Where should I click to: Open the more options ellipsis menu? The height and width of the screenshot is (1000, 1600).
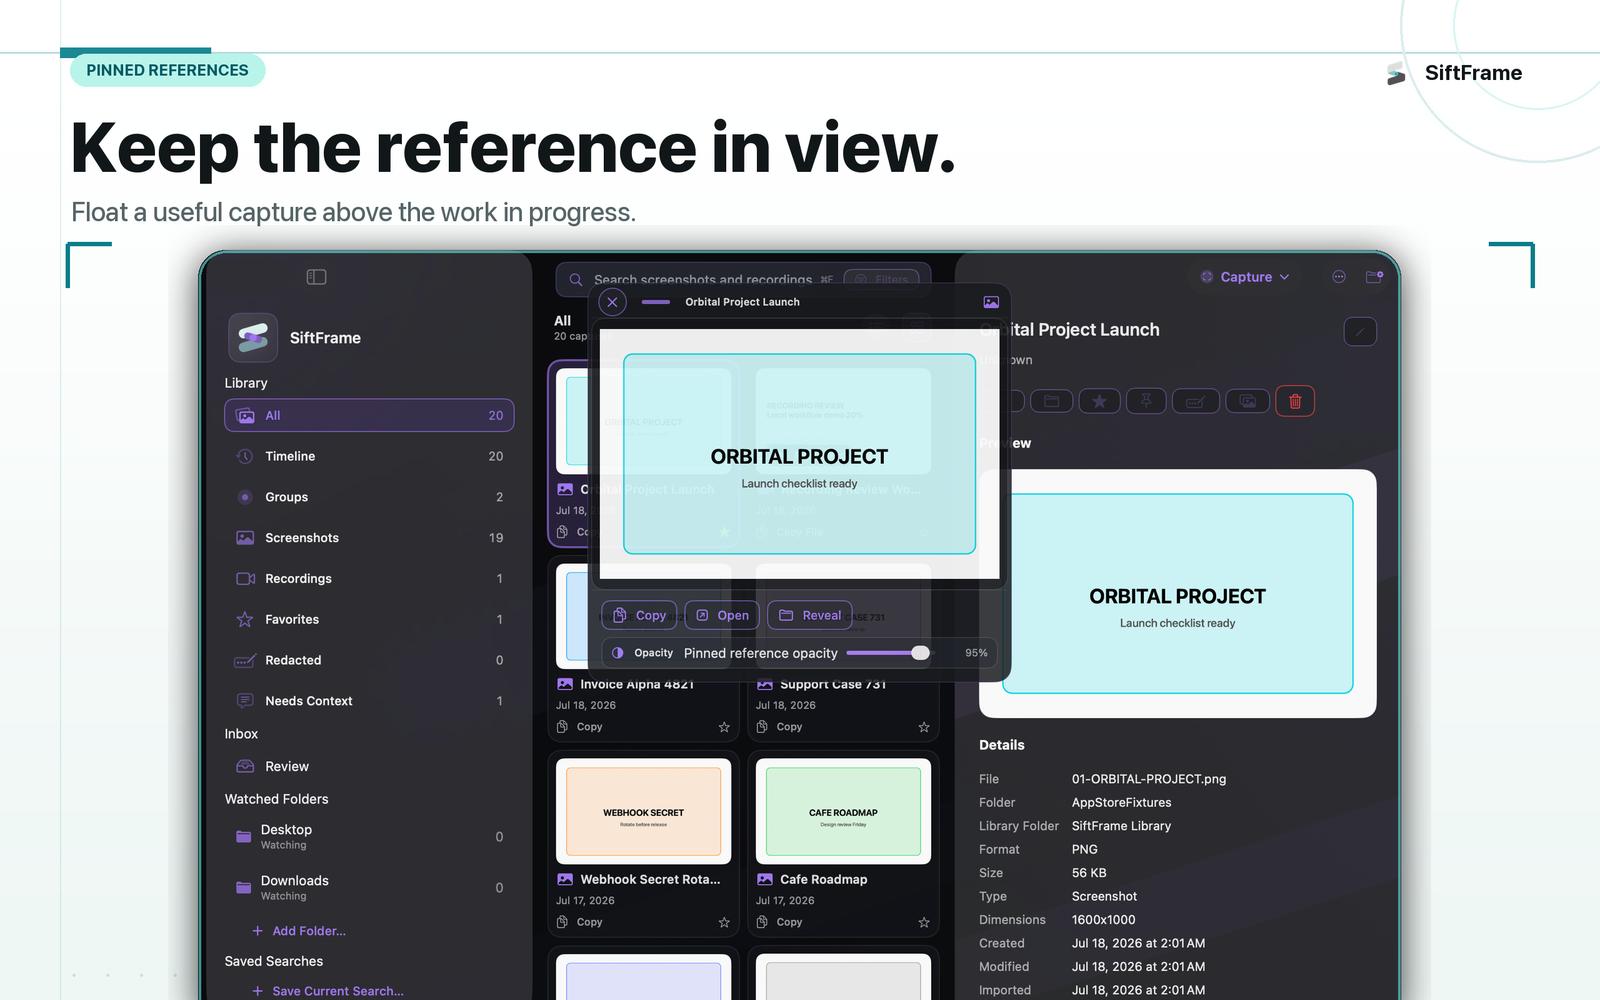click(1339, 277)
